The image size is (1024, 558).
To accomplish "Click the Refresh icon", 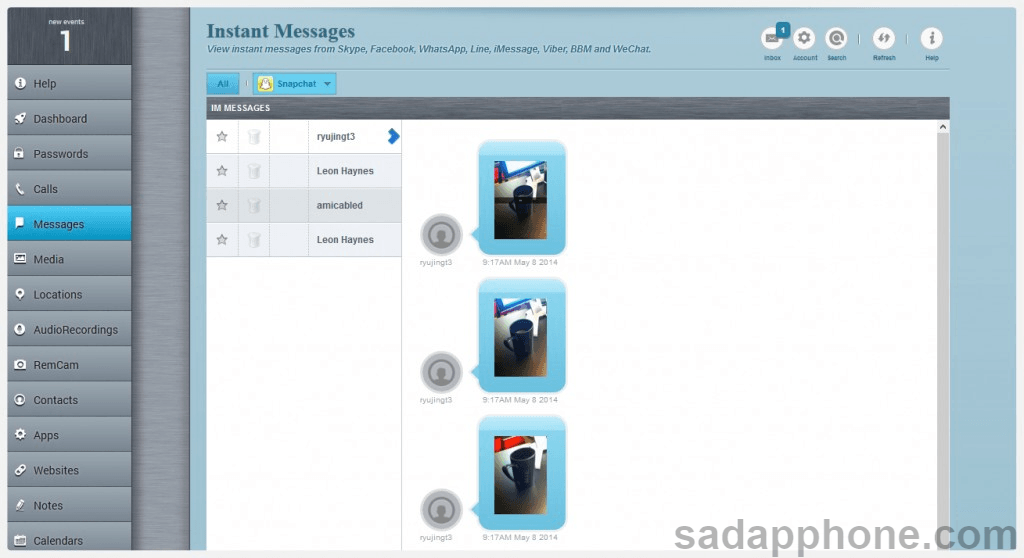I will pyautogui.click(x=883, y=39).
